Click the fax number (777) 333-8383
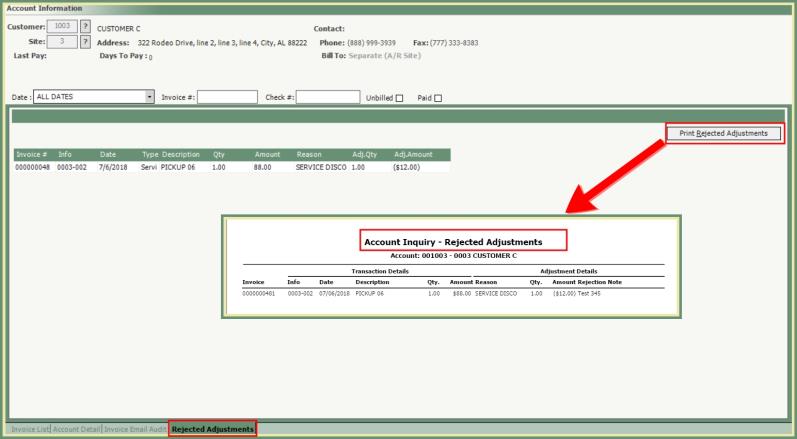The width and height of the screenshot is (797, 439). (454, 43)
